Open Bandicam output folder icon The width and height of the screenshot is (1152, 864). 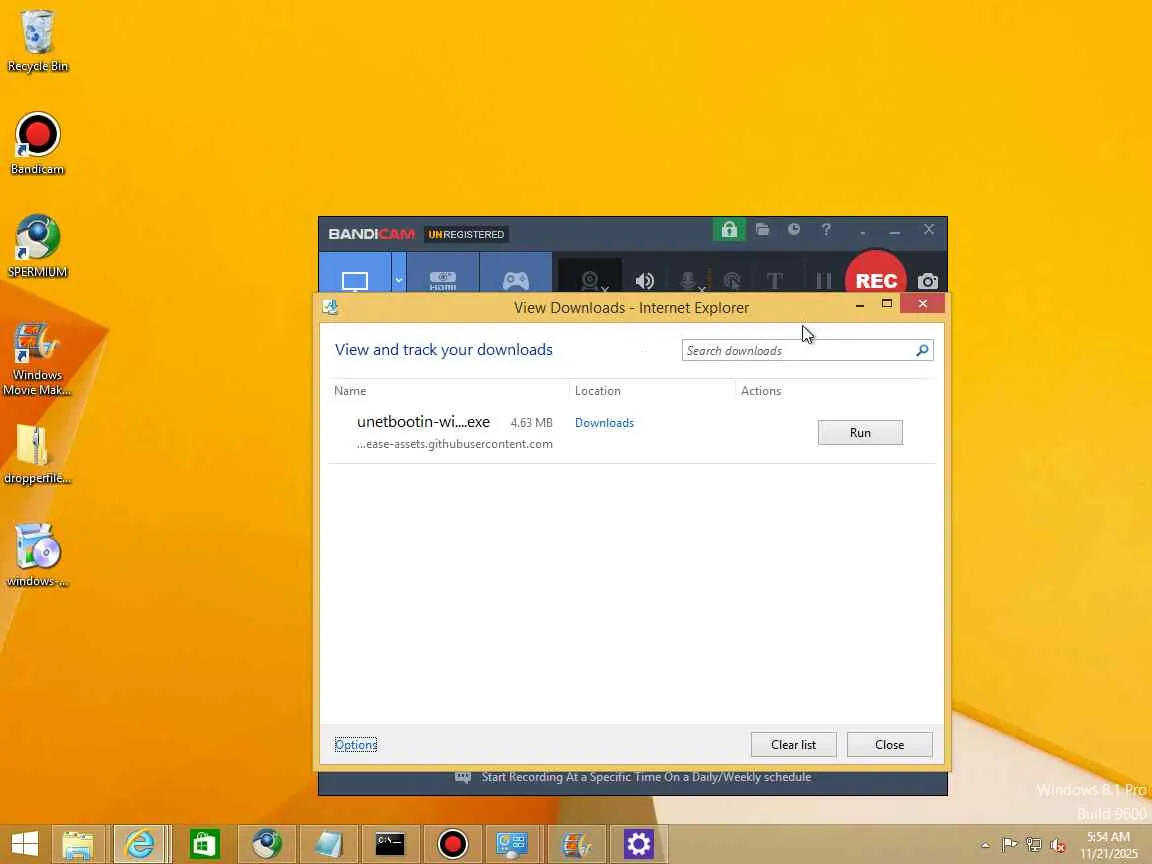(763, 230)
